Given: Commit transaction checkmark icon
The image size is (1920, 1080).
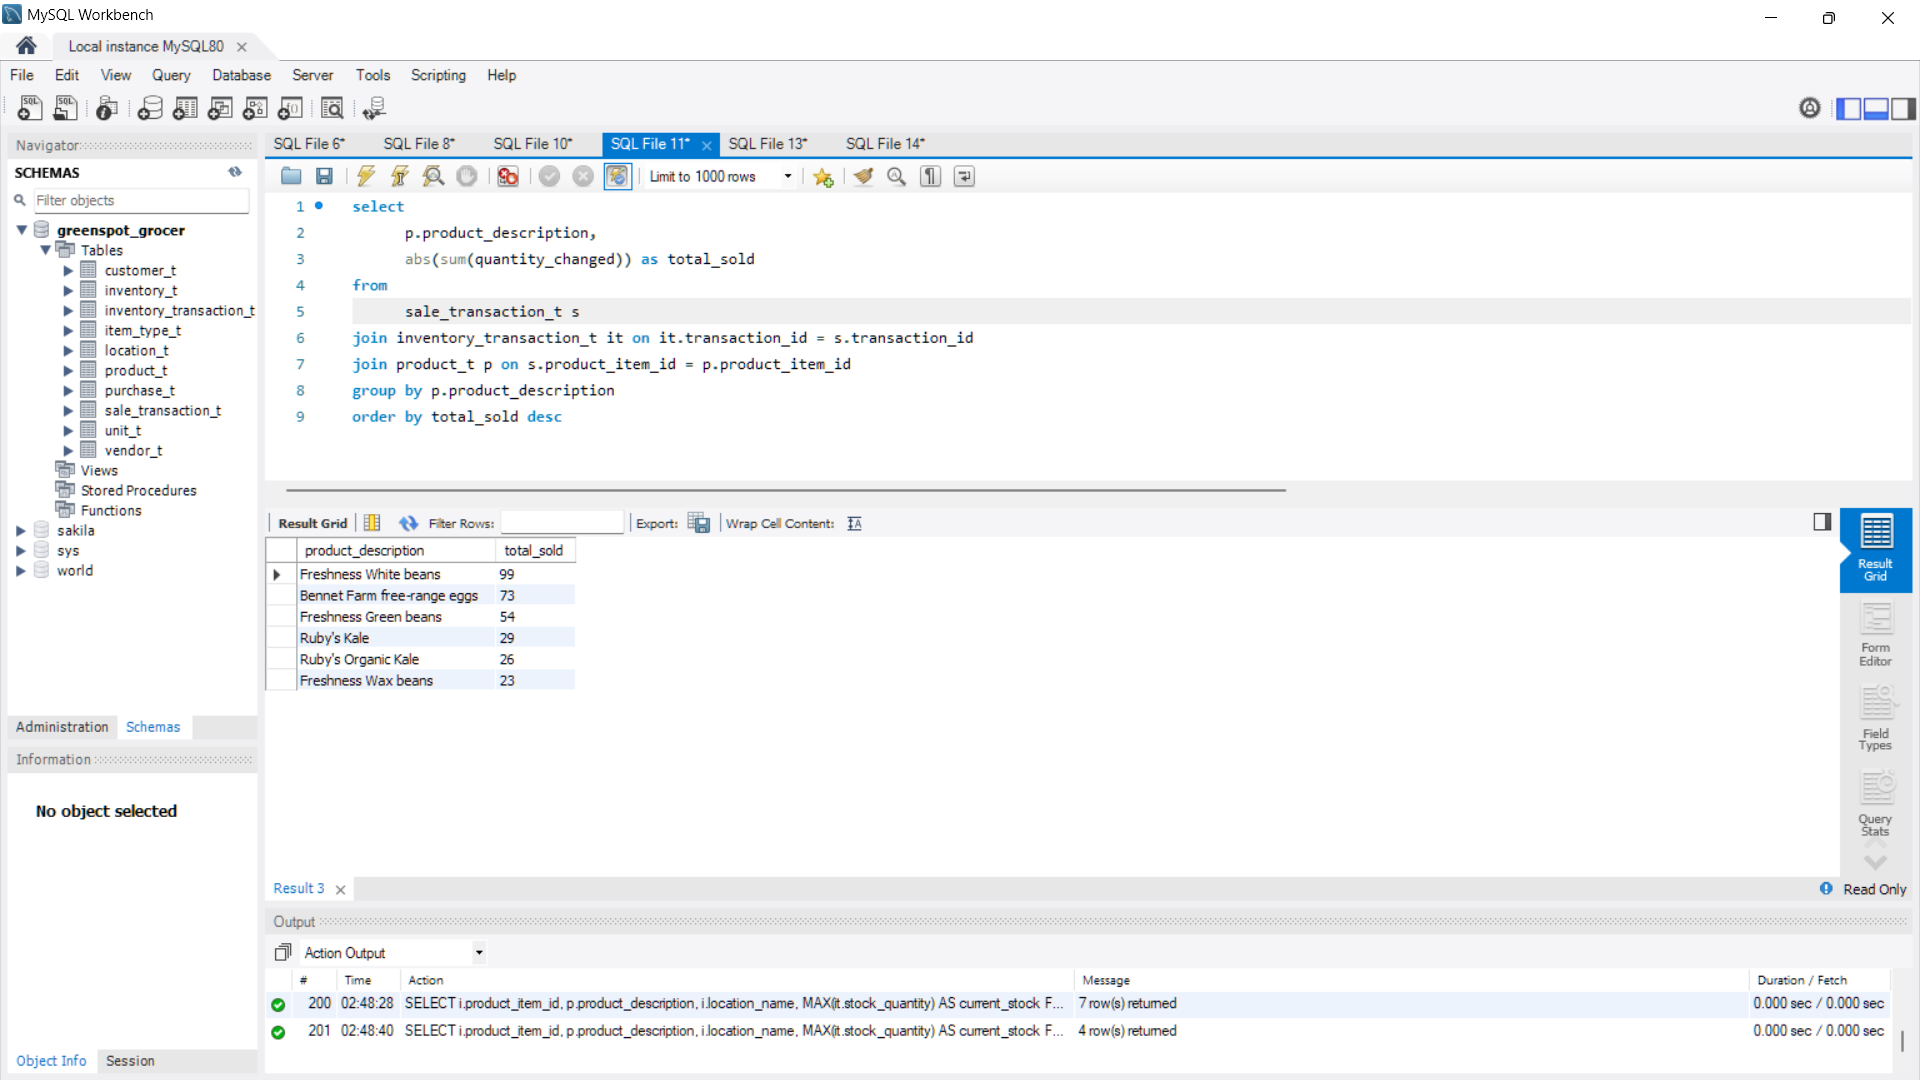Looking at the screenshot, I should click(x=549, y=177).
